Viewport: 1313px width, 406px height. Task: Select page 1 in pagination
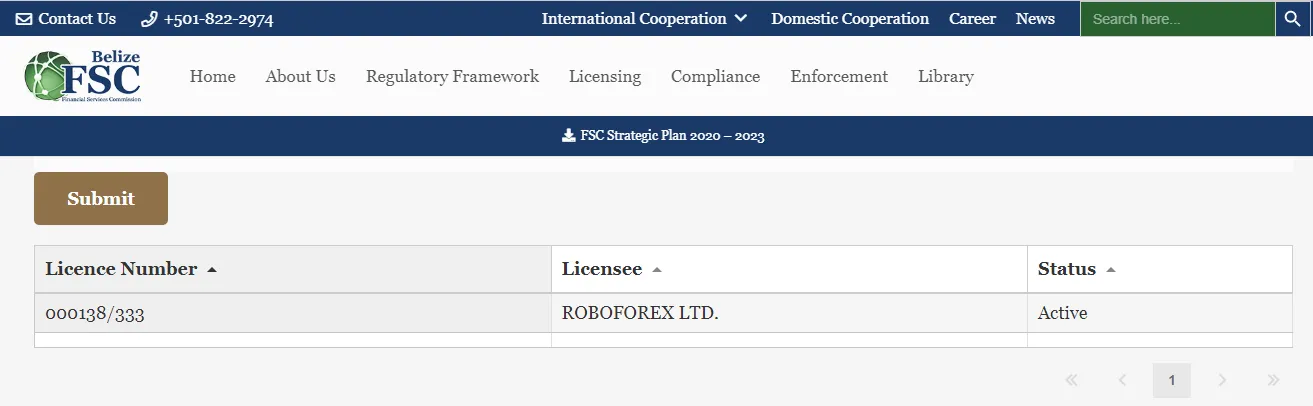[x=1172, y=380]
